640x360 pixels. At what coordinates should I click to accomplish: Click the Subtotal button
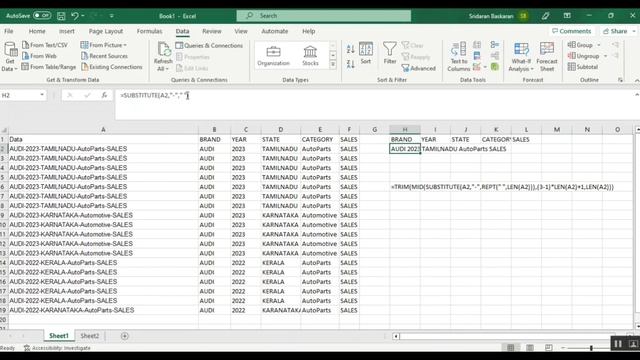click(583, 67)
